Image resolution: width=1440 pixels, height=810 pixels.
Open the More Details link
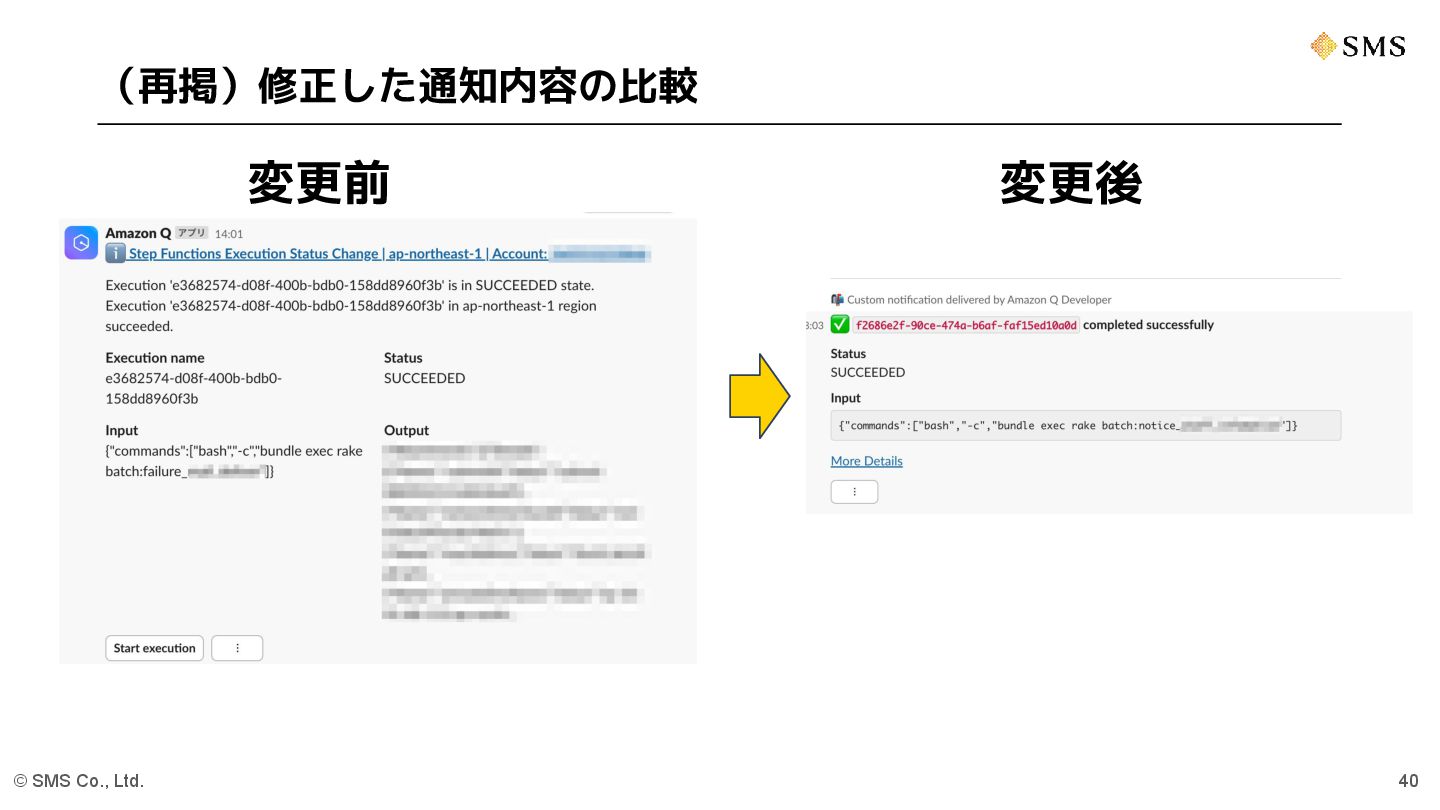click(x=866, y=461)
